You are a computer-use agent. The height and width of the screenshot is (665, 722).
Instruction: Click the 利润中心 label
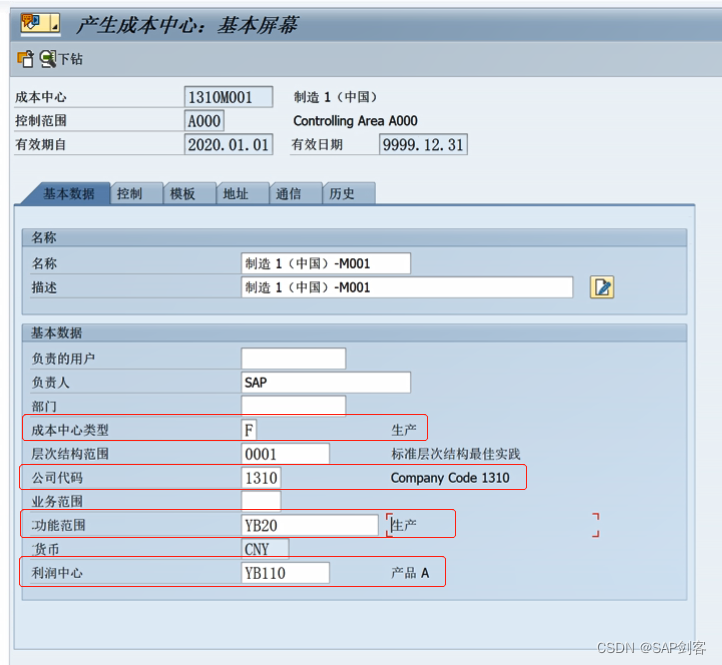click(x=57, y=573)
